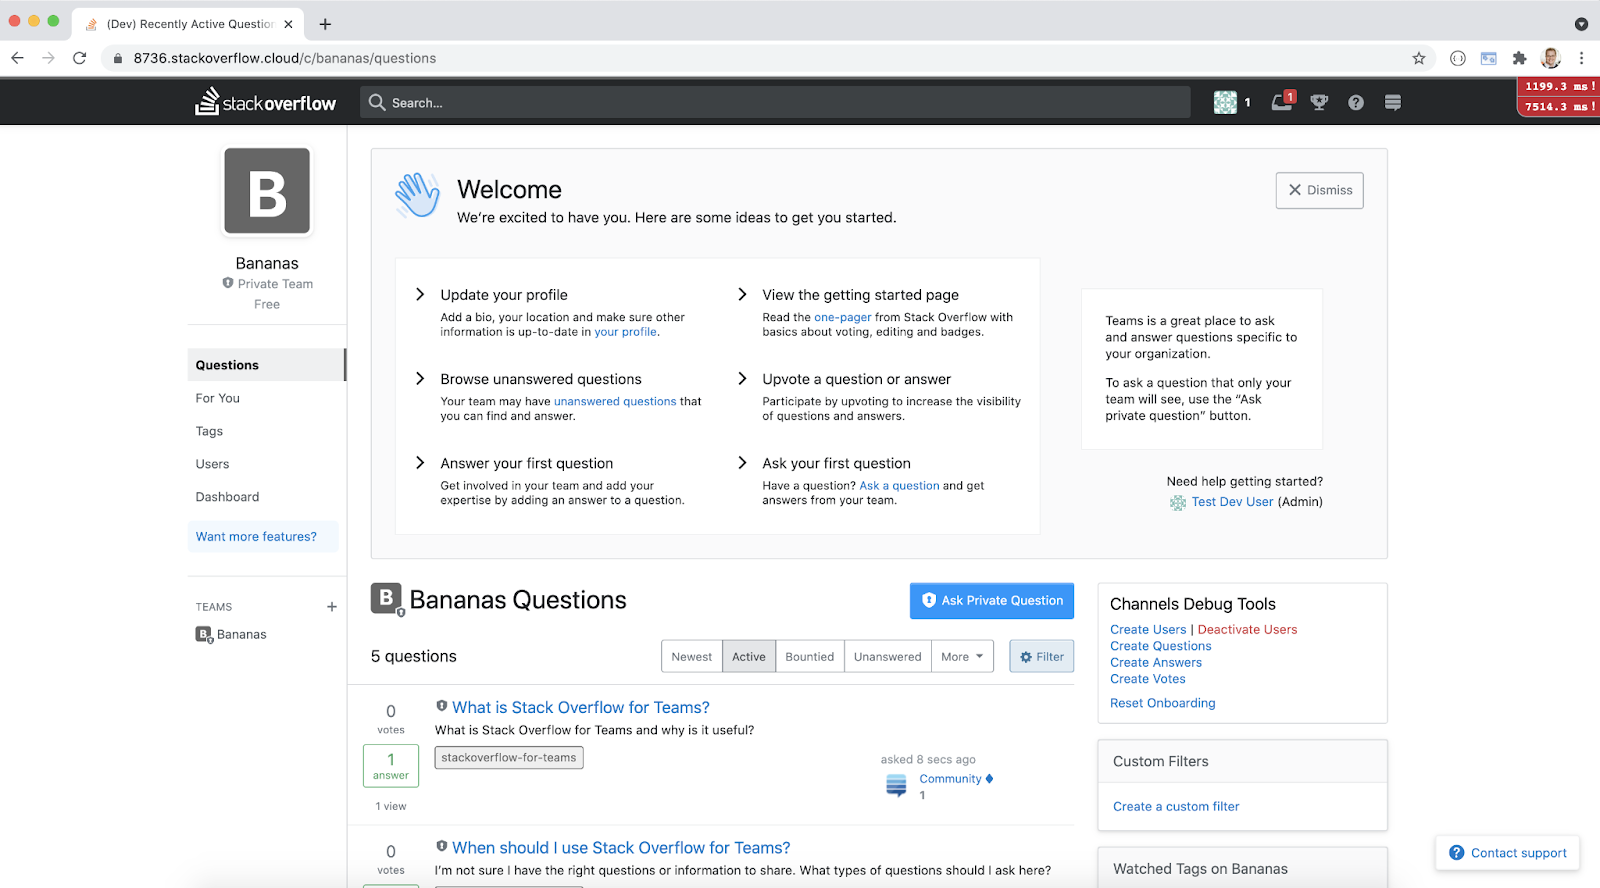Viewport: 1600px width, 888px height.
Task: Click Create Votes debug link
Action: [1148, 679]
